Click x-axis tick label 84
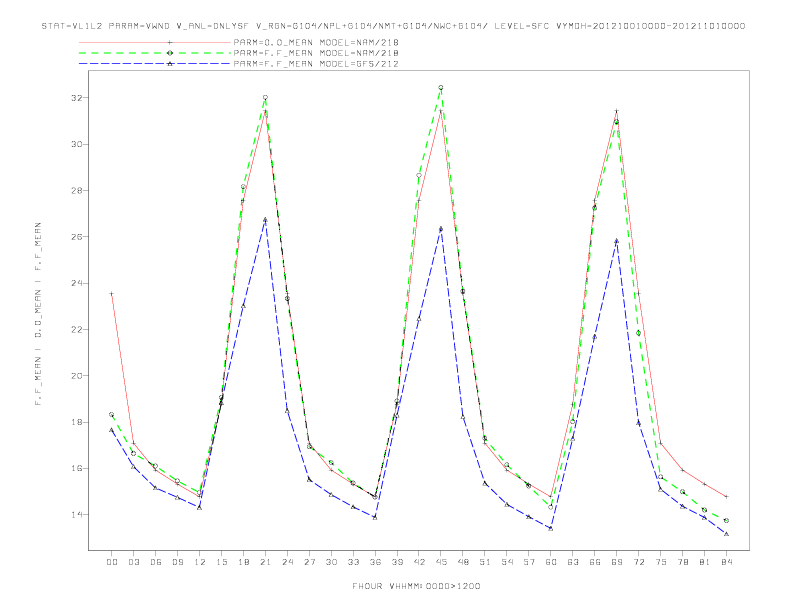 click(x=726, y=562)
